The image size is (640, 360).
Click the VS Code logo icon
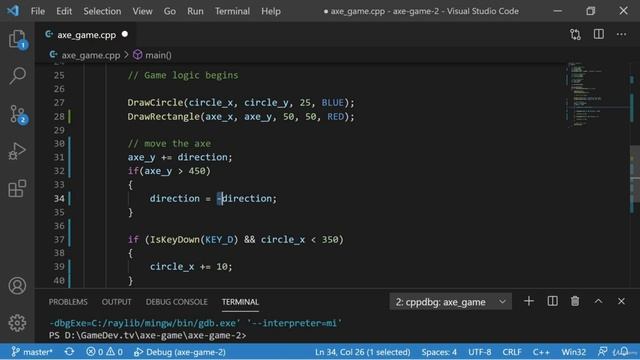[13, 11]
